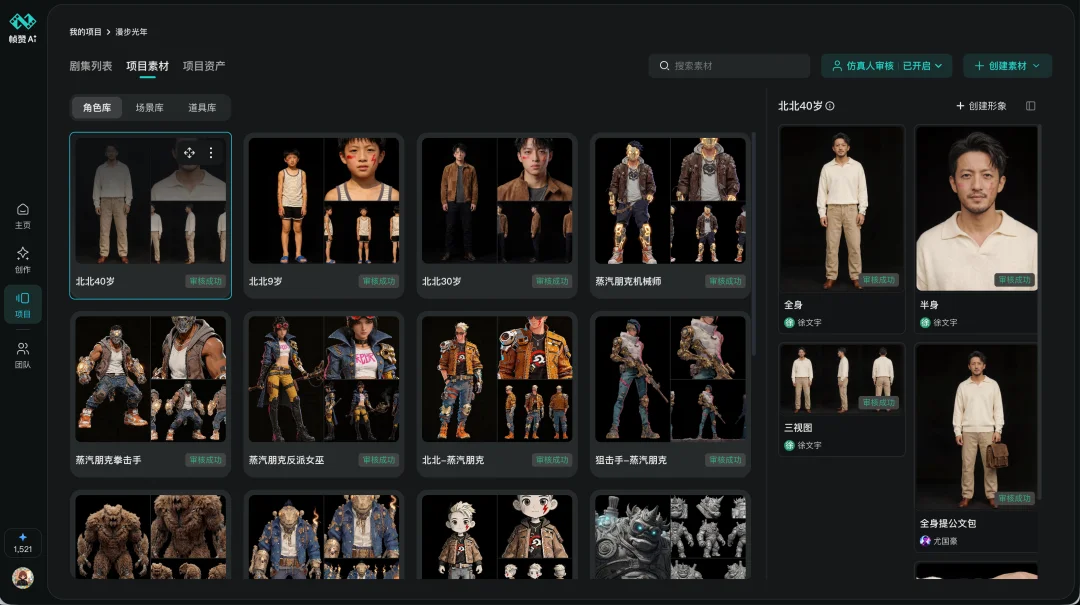Switch to the 剧集列表 tab
This screenshot has width=1080, height=605.
91,66
